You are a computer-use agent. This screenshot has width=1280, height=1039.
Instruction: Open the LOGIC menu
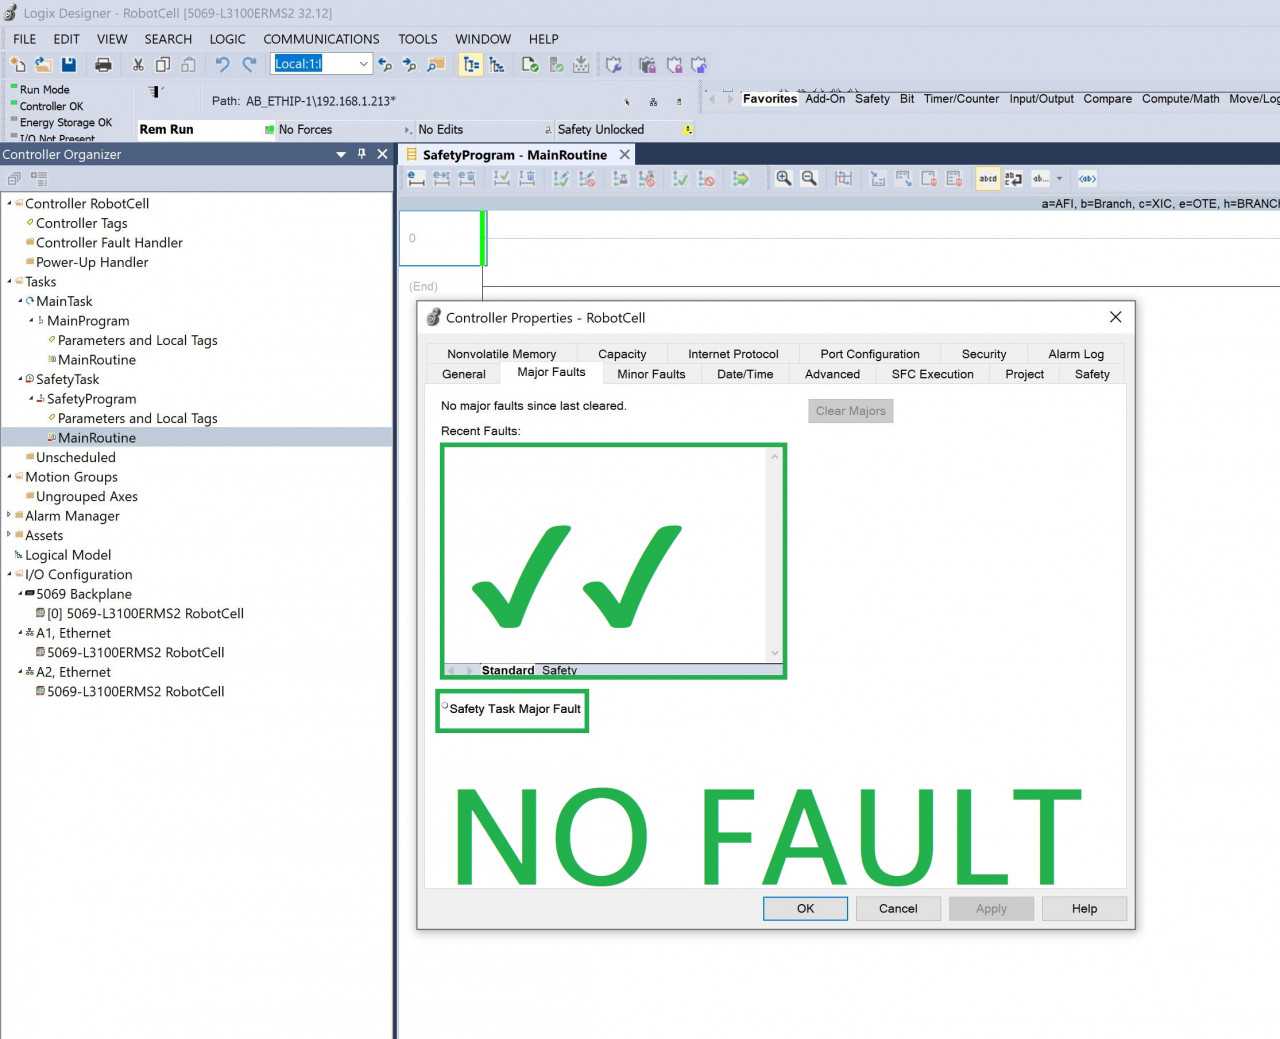227,39
